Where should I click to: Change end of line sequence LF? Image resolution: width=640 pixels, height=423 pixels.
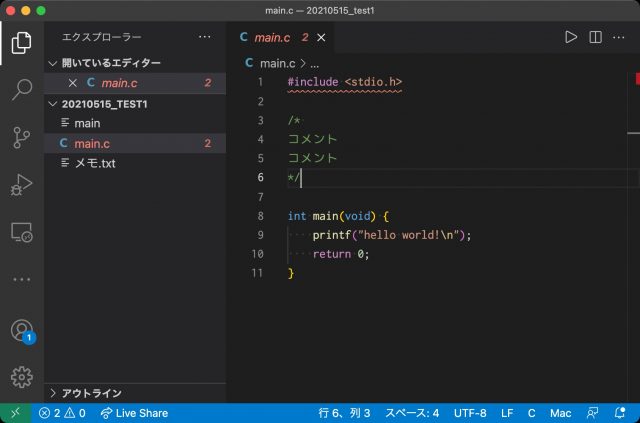point(507,413)
